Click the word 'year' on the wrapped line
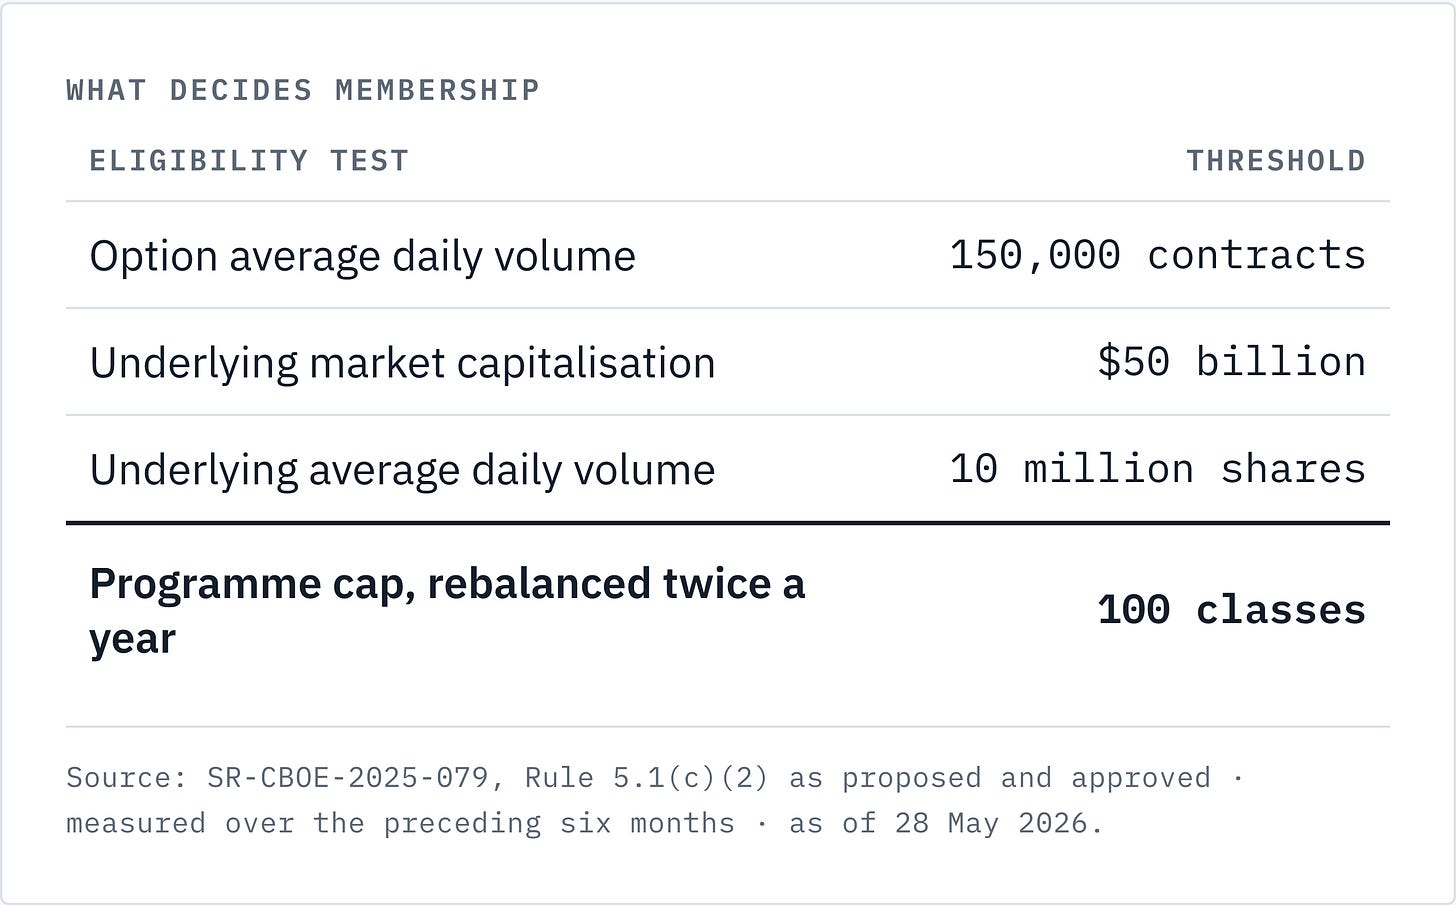 [x=133, y=639]
